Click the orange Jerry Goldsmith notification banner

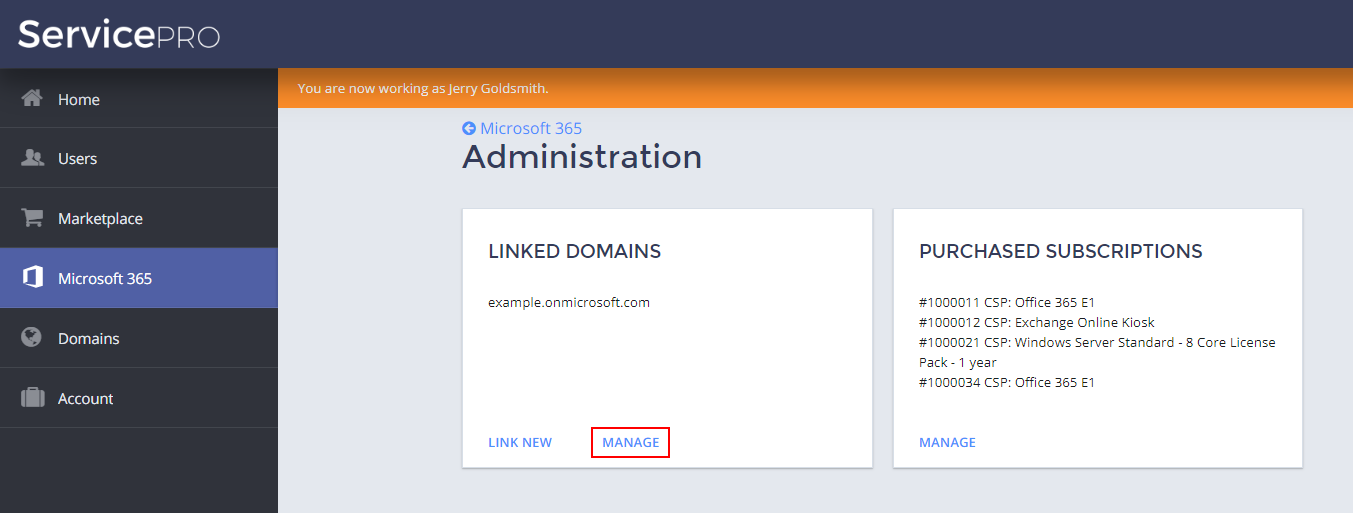pyautogui.click(x=814, y=88)
